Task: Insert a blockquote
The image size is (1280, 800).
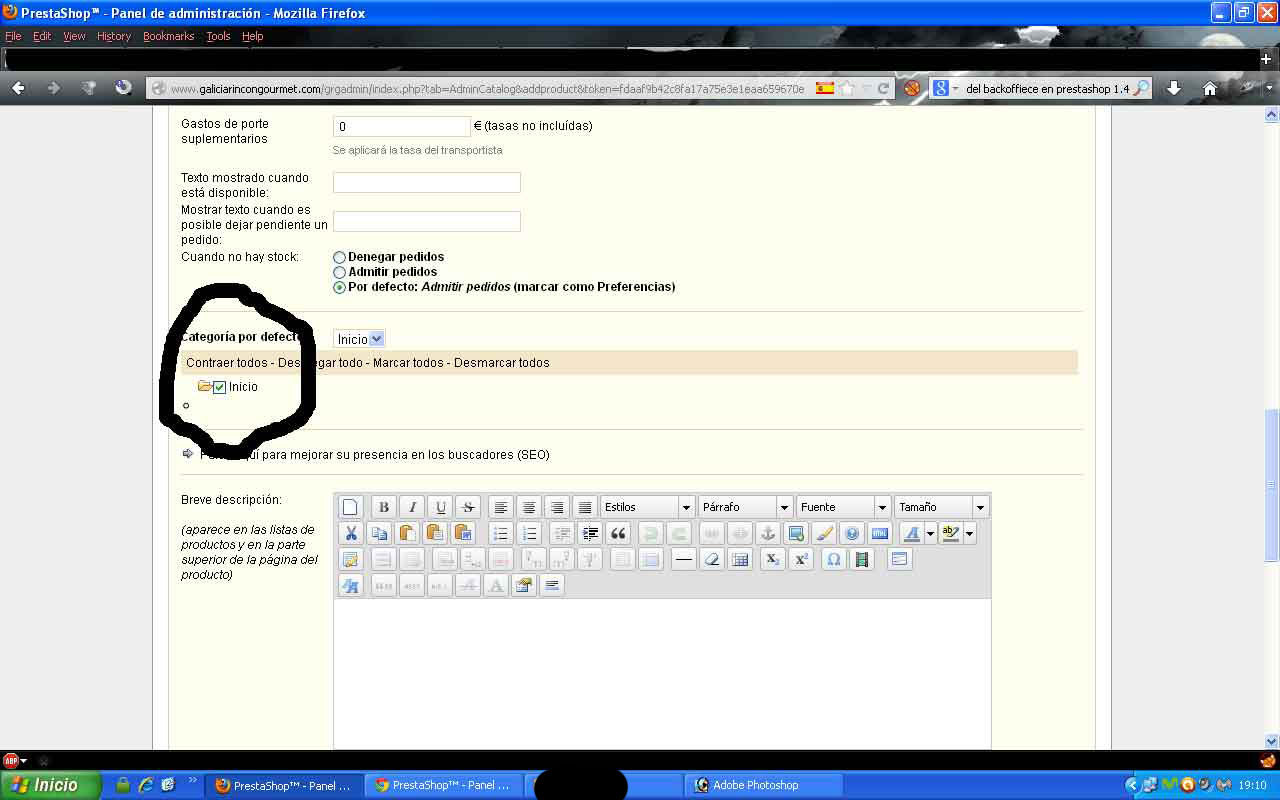Action: 618,533
